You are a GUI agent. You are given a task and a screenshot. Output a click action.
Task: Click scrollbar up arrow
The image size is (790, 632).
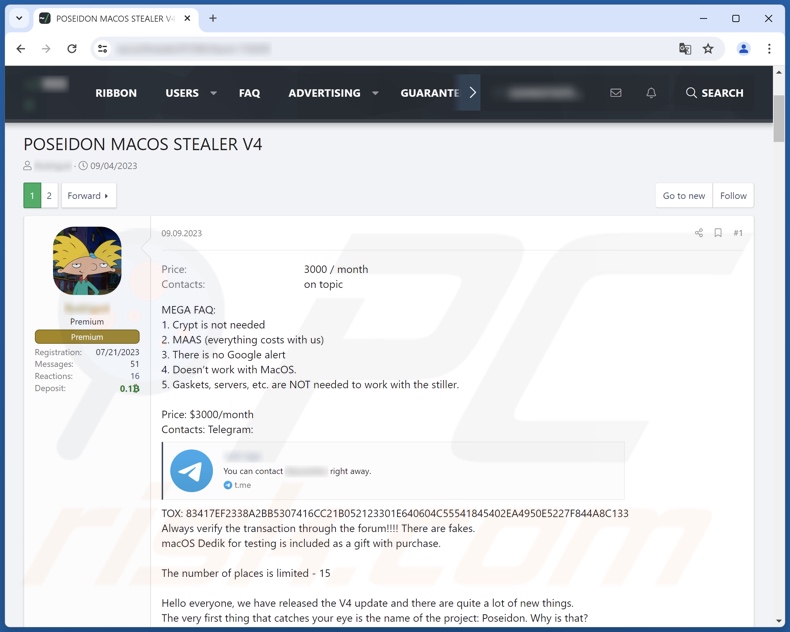click(x=779, y=73)
